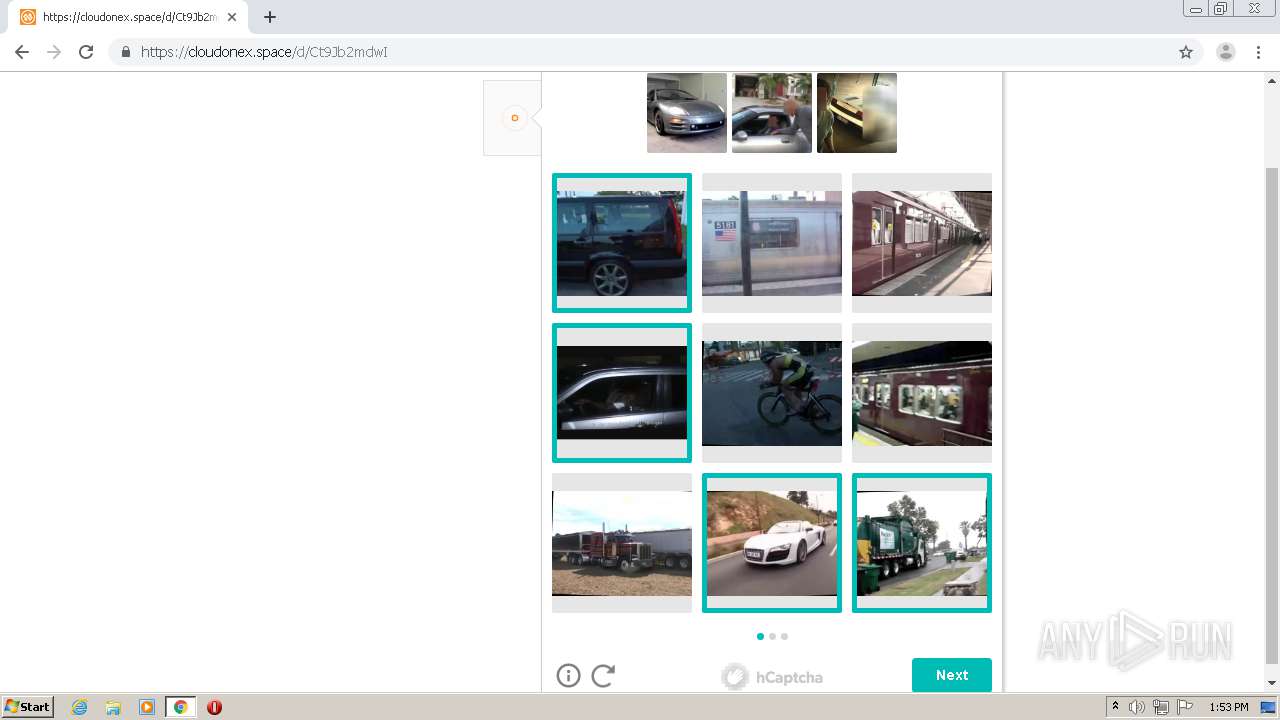
Task: Open Windows Media Player from taskbar
Action: pos(147,707)
